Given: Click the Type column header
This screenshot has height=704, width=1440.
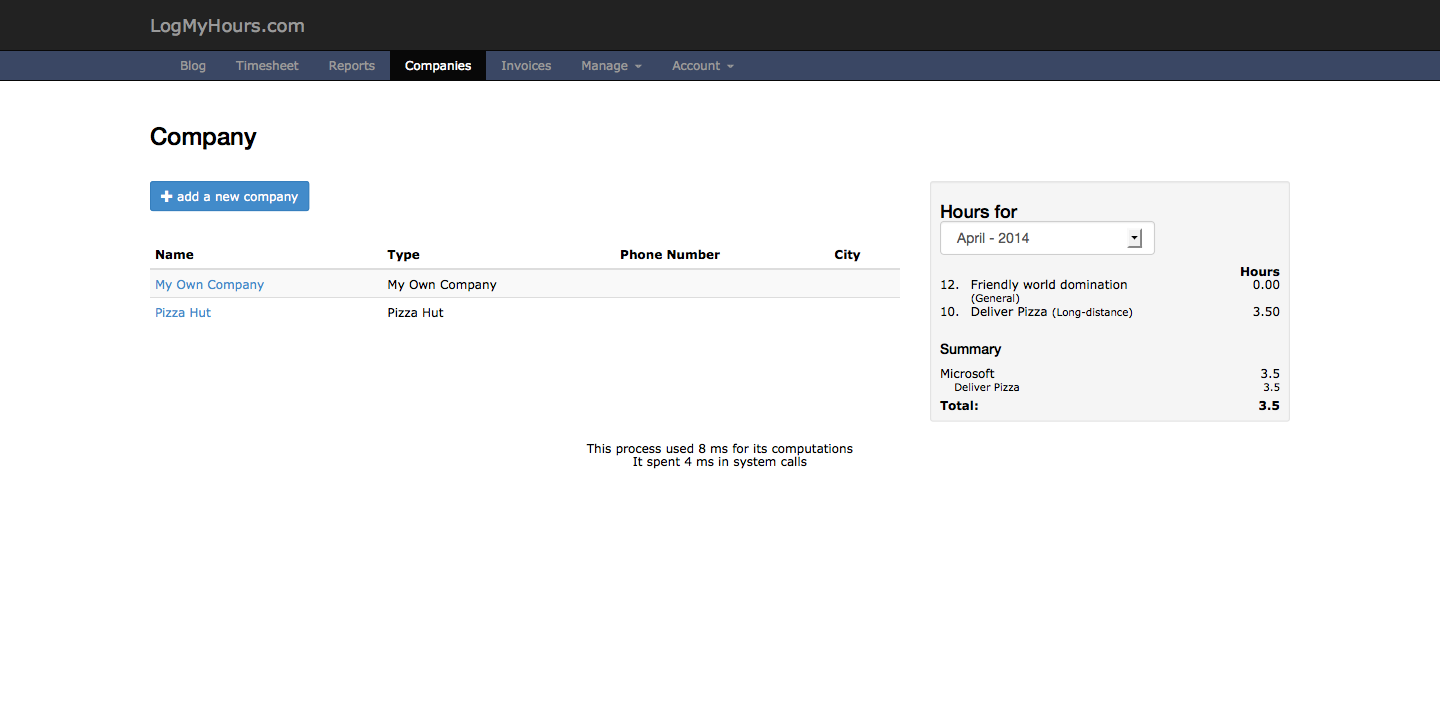Looking at the screenshot, I should pyautogui.click(x=403, y=255).
